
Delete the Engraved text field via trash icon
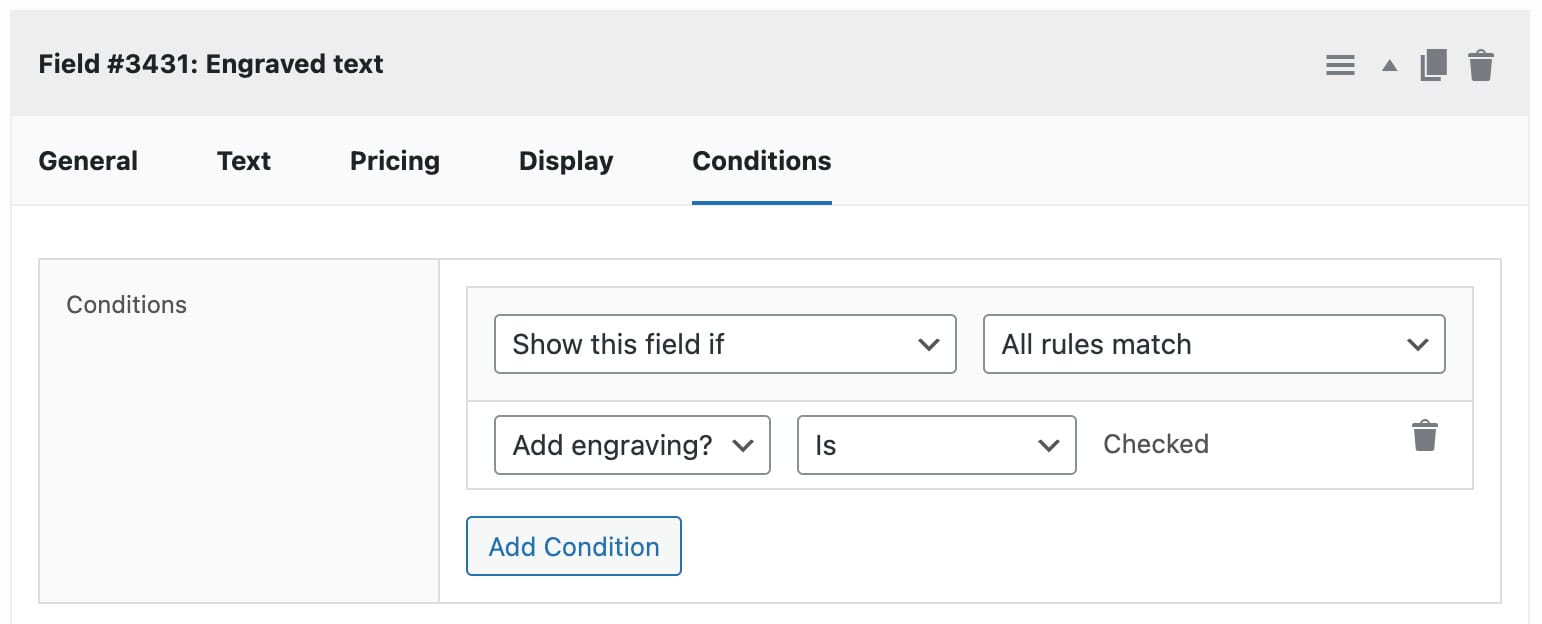point(1482,64)
